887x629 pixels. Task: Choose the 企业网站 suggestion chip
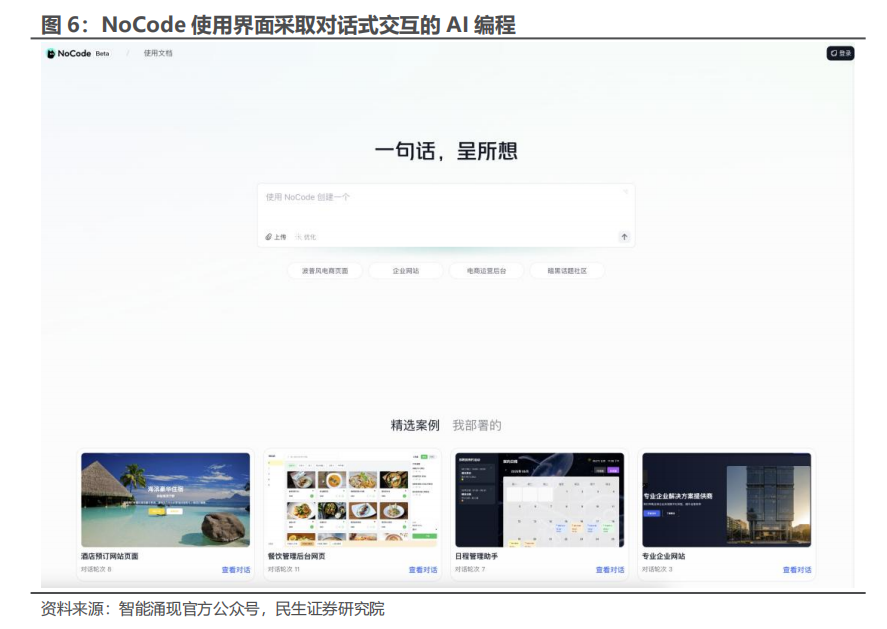pyautogui.click(x=406, y=271)
